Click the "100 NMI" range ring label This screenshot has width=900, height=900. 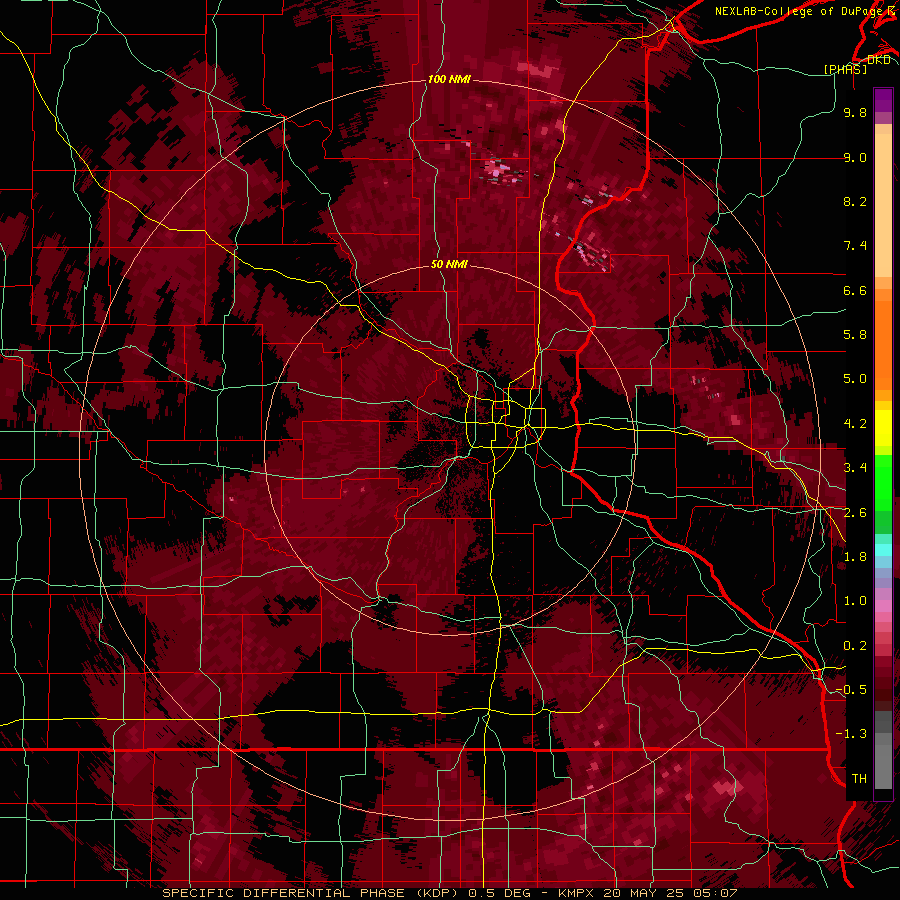coord(449,79)
